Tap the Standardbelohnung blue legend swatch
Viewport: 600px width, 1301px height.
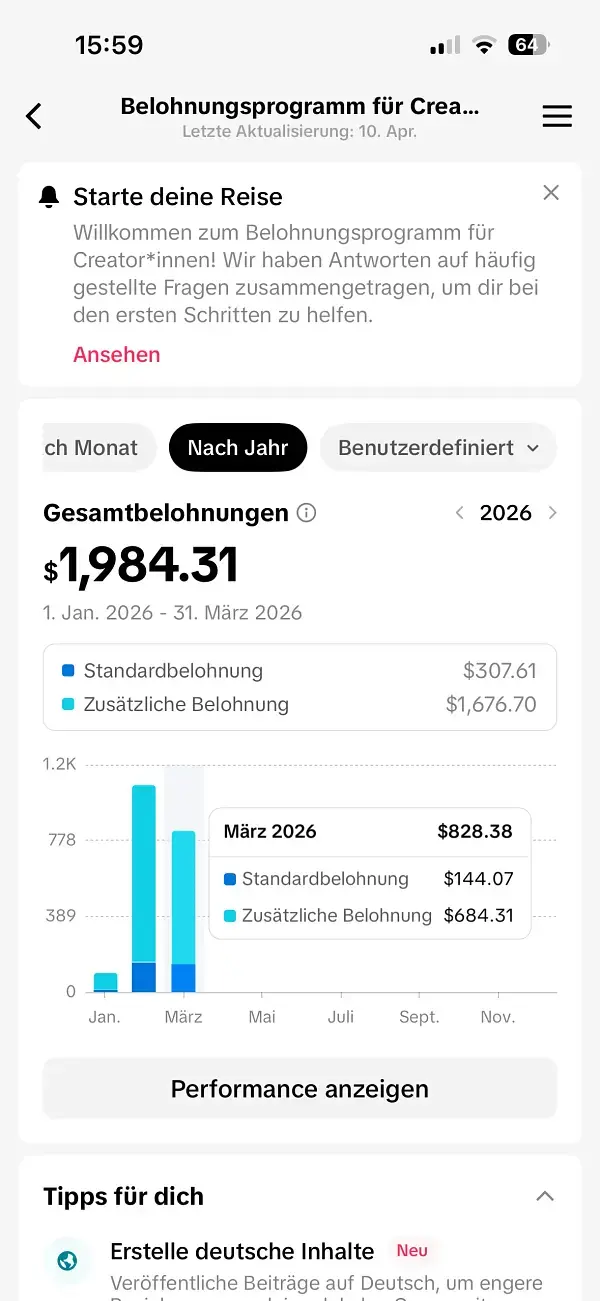tap(68, 671)
